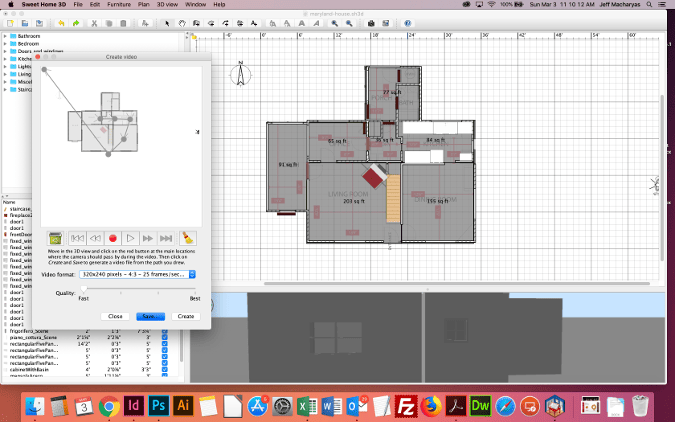Click the Create button in the dialog
Viewport: 675px width, 422px height.
185,316
